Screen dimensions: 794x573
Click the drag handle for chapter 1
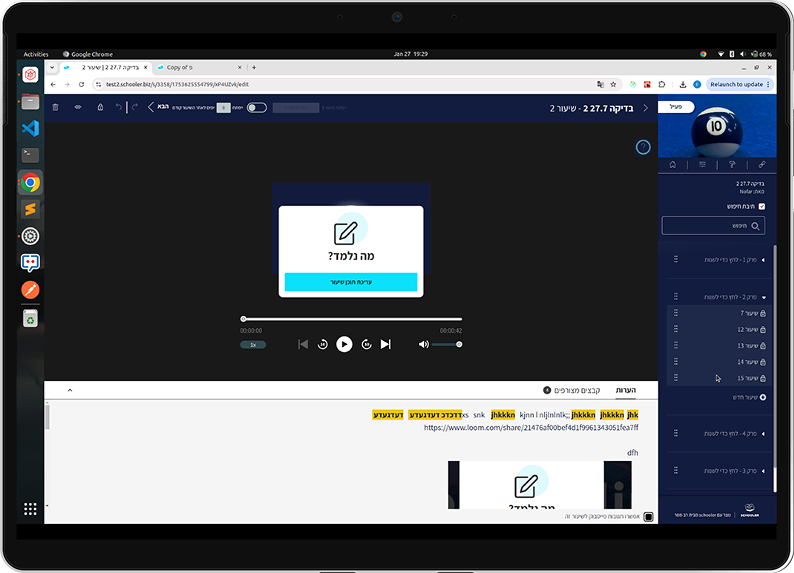pos(676,259)
